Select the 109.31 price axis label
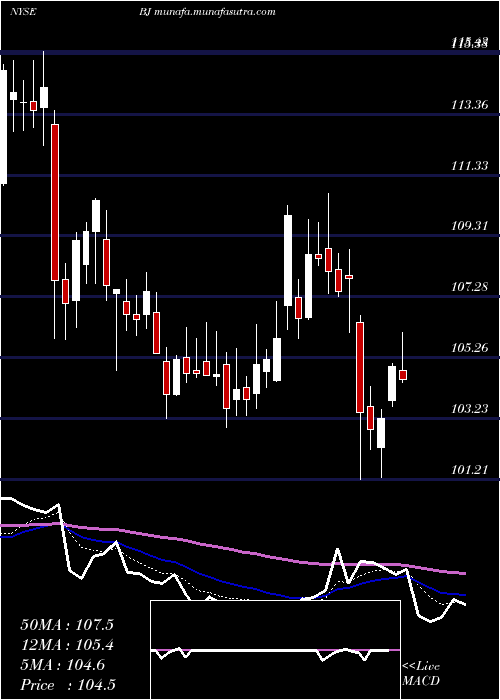 [470, 226]
